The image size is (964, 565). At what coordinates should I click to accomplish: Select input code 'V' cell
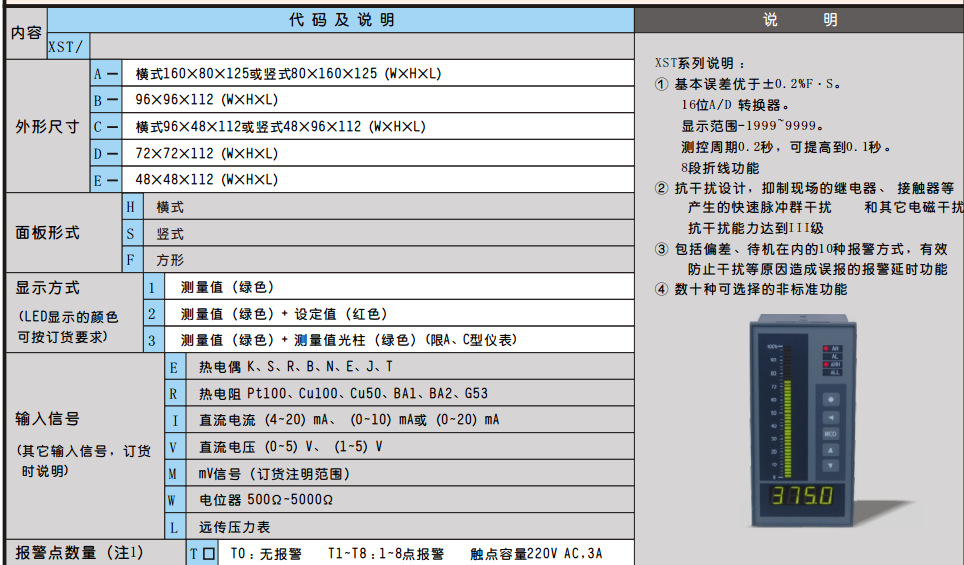tap(174, 447)
